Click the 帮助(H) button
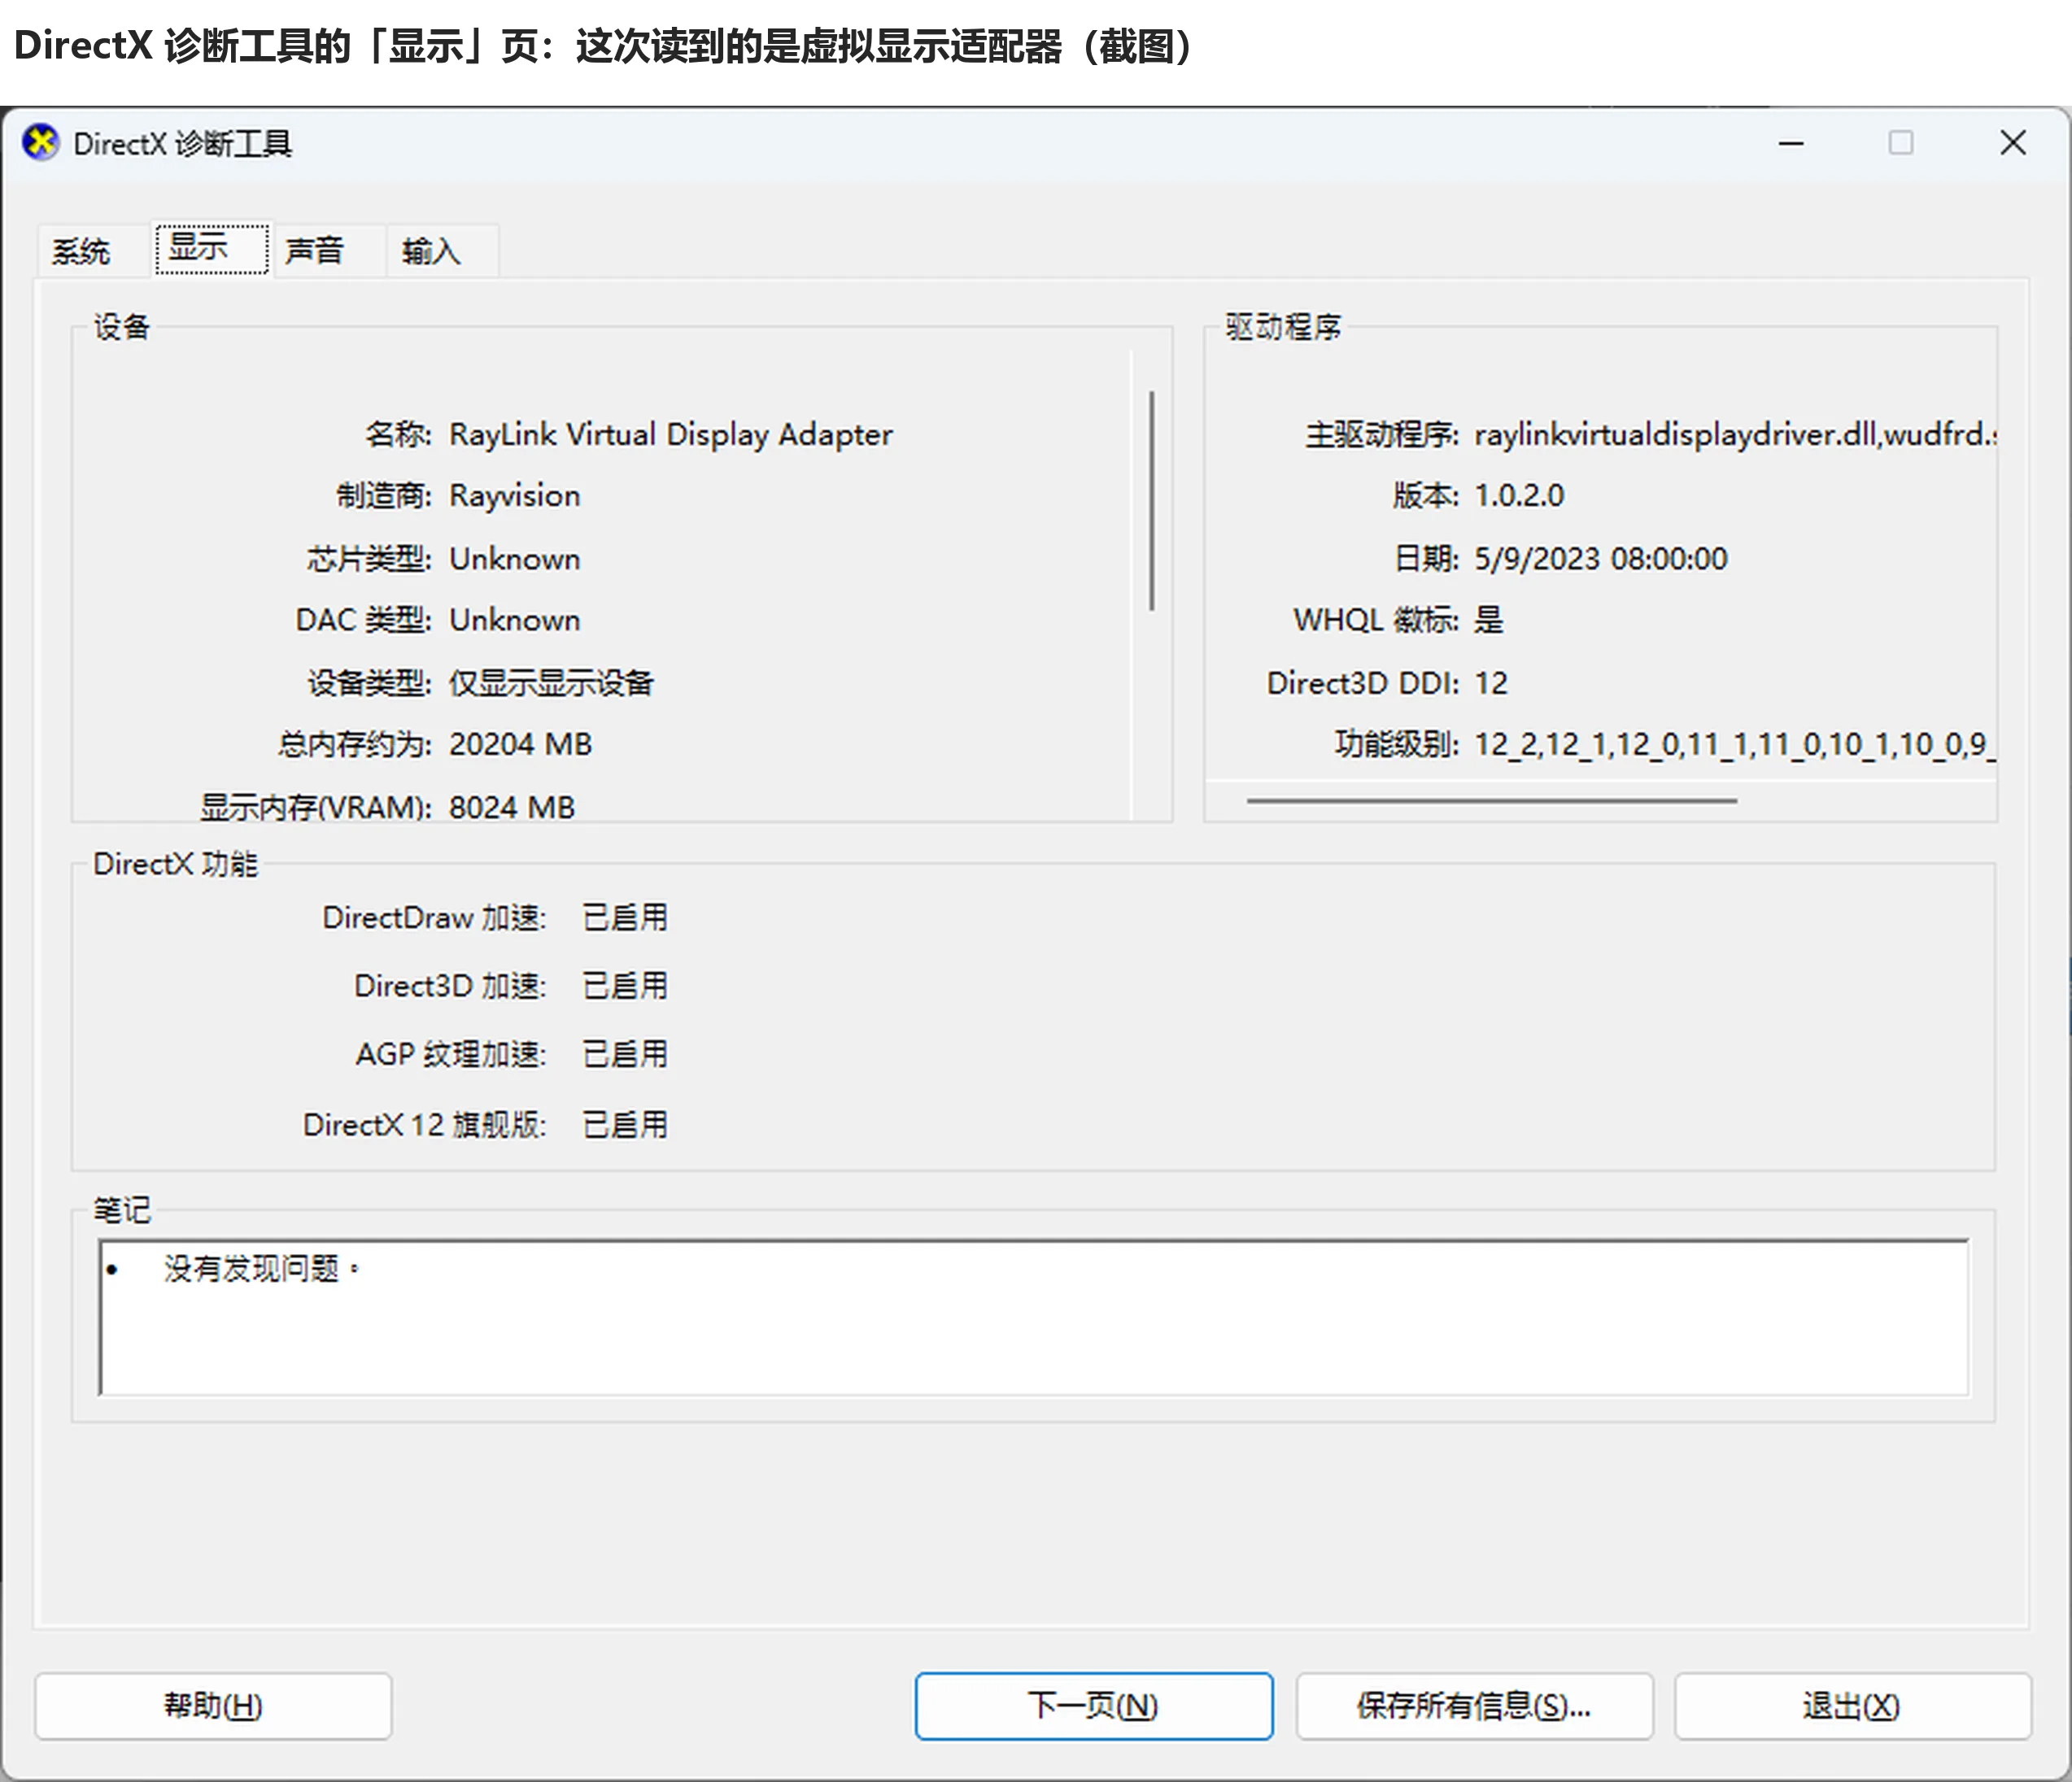The width and height of the screenshot is (2072, 1782). [x=213, y=1705]
